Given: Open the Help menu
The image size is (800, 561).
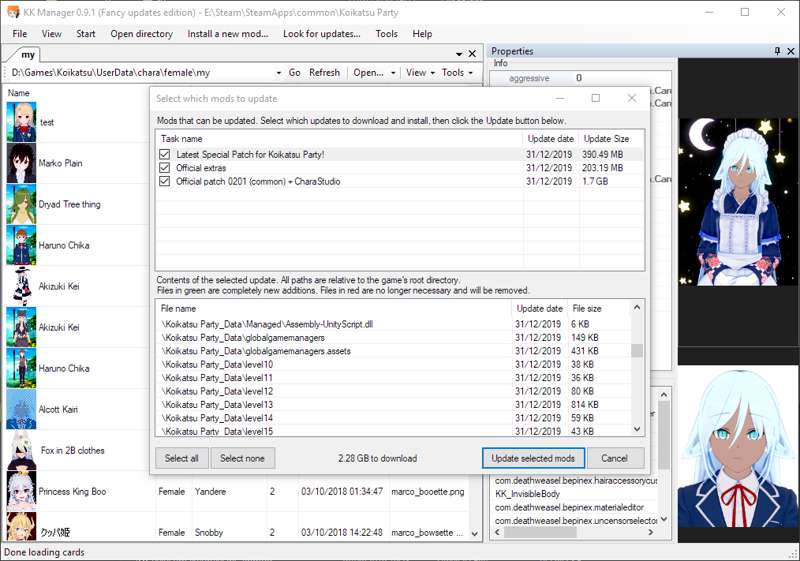Looking at the screenshot, I should 422,34.
